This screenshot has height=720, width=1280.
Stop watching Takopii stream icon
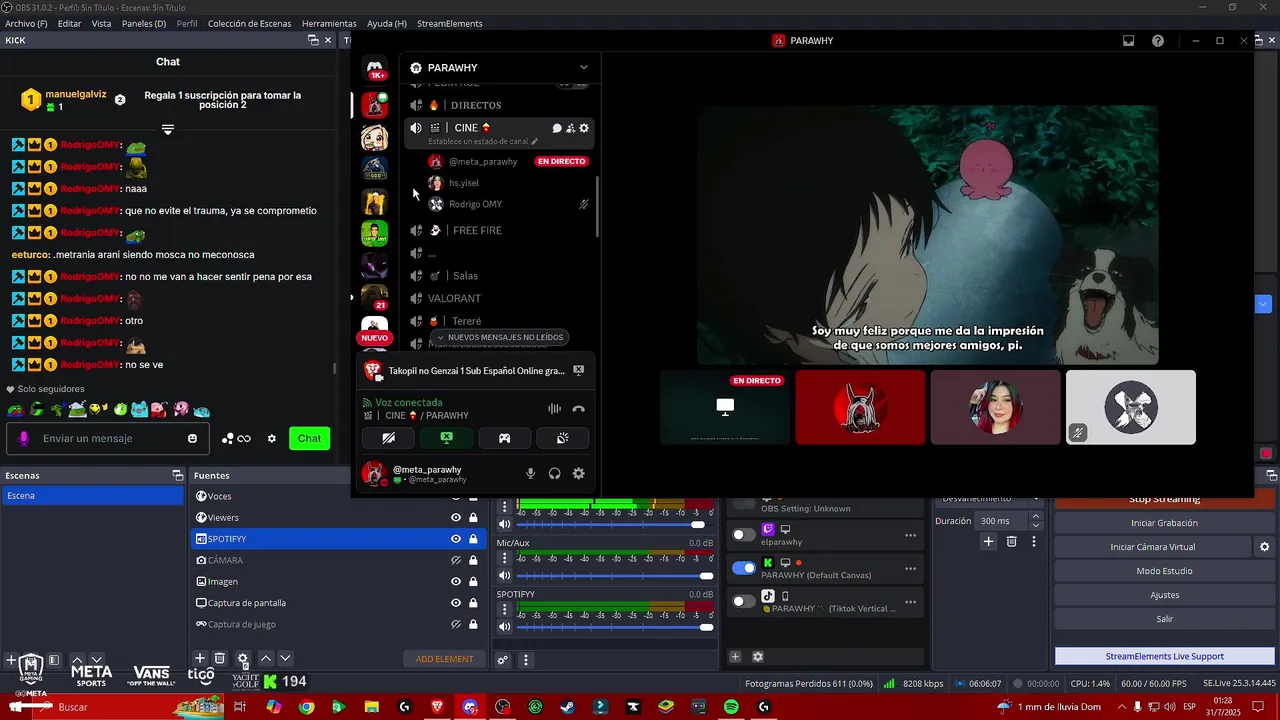pos(578,370)
